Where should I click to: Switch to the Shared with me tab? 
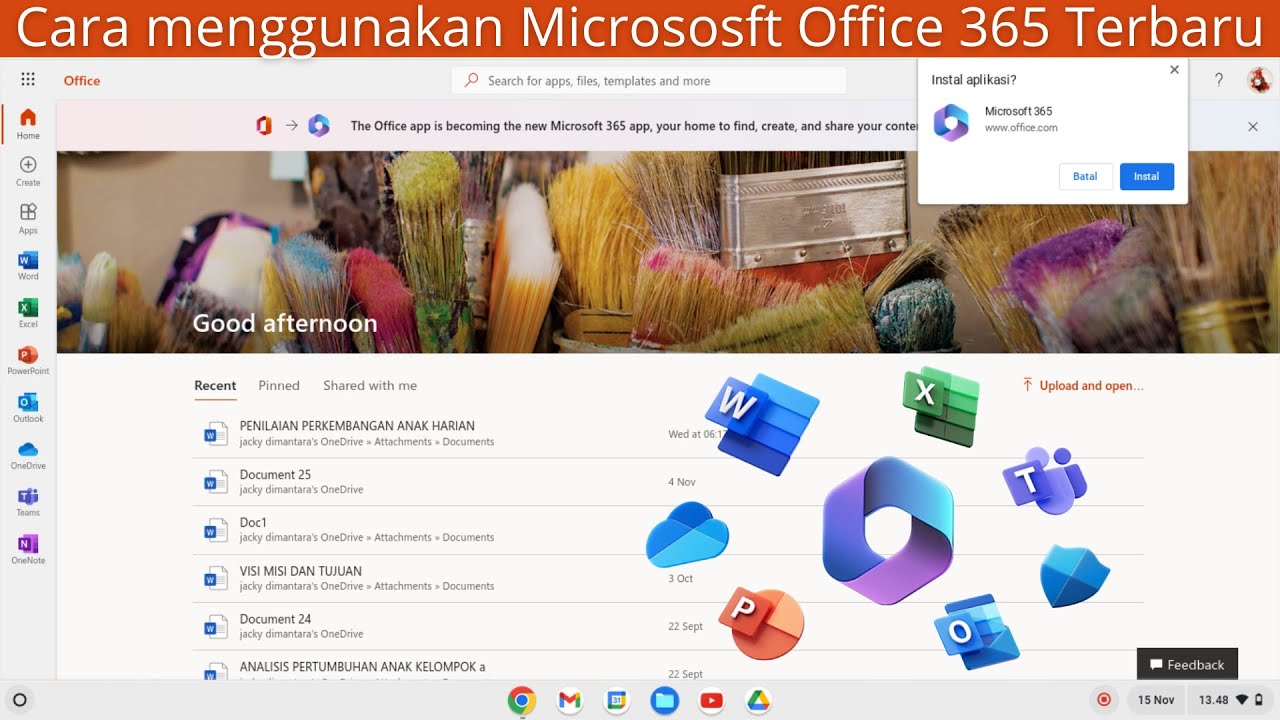(x=370, y=385)
